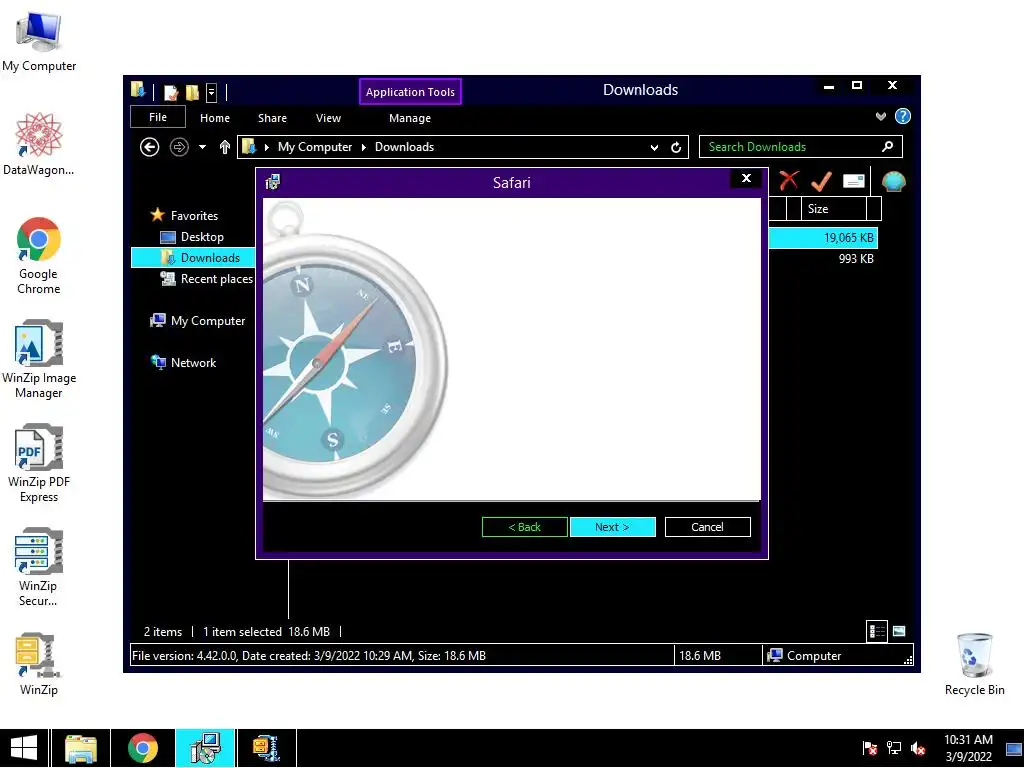Image resolution: width=1024 pixels, height=768 pixels.
Task: Open Explorer help question mark
Action: 903,116
